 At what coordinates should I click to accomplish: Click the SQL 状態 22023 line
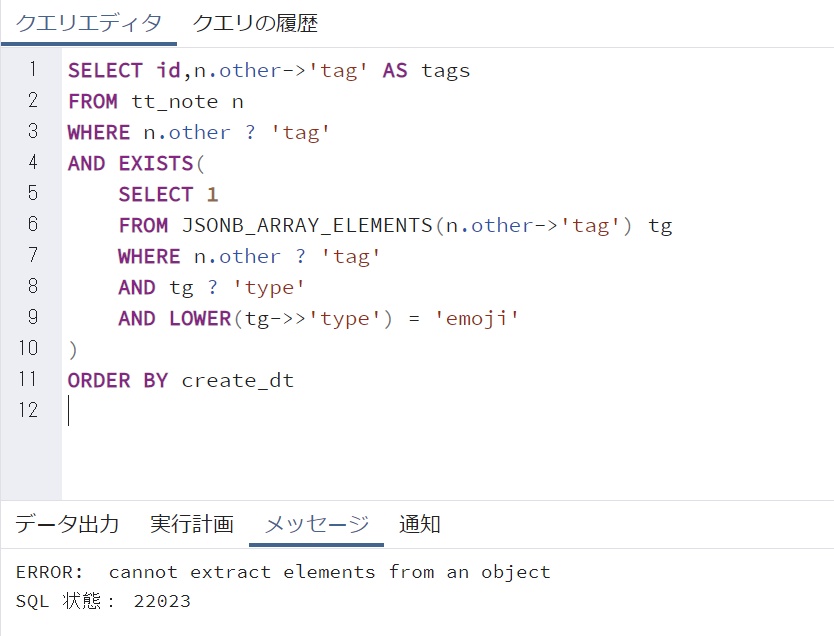pos(103,601)
